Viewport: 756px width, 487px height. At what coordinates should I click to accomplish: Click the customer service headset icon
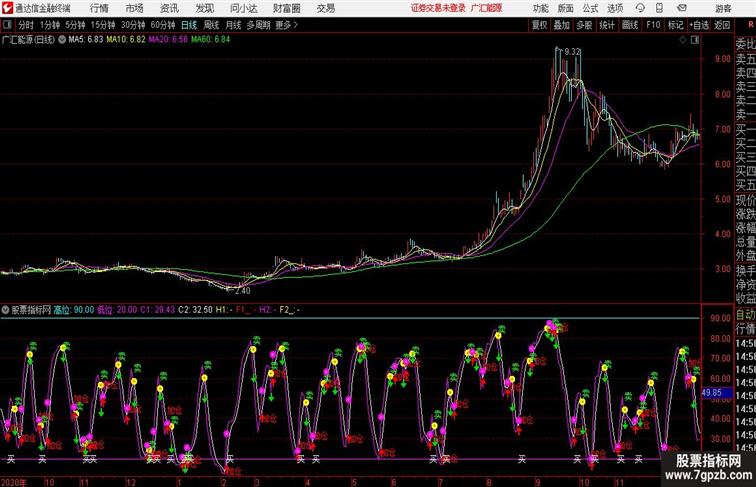(x=640, y=8)
